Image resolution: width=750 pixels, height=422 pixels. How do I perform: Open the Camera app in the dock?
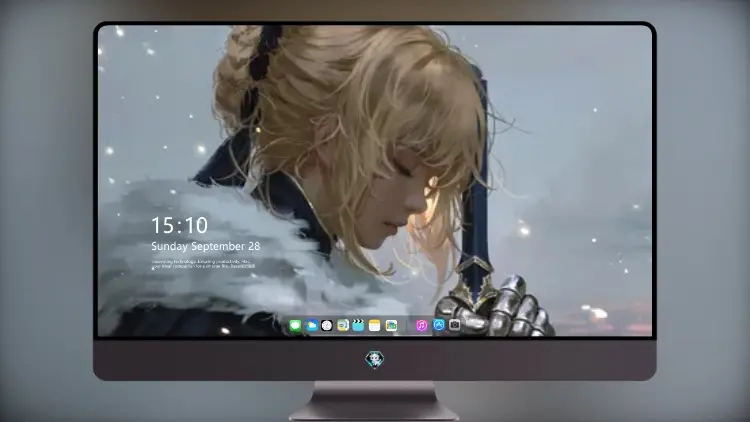[x=454, y=325]
